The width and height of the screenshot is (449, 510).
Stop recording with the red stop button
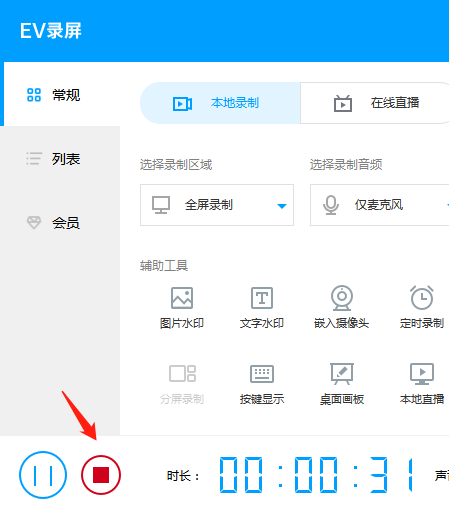tap(101, 475)
